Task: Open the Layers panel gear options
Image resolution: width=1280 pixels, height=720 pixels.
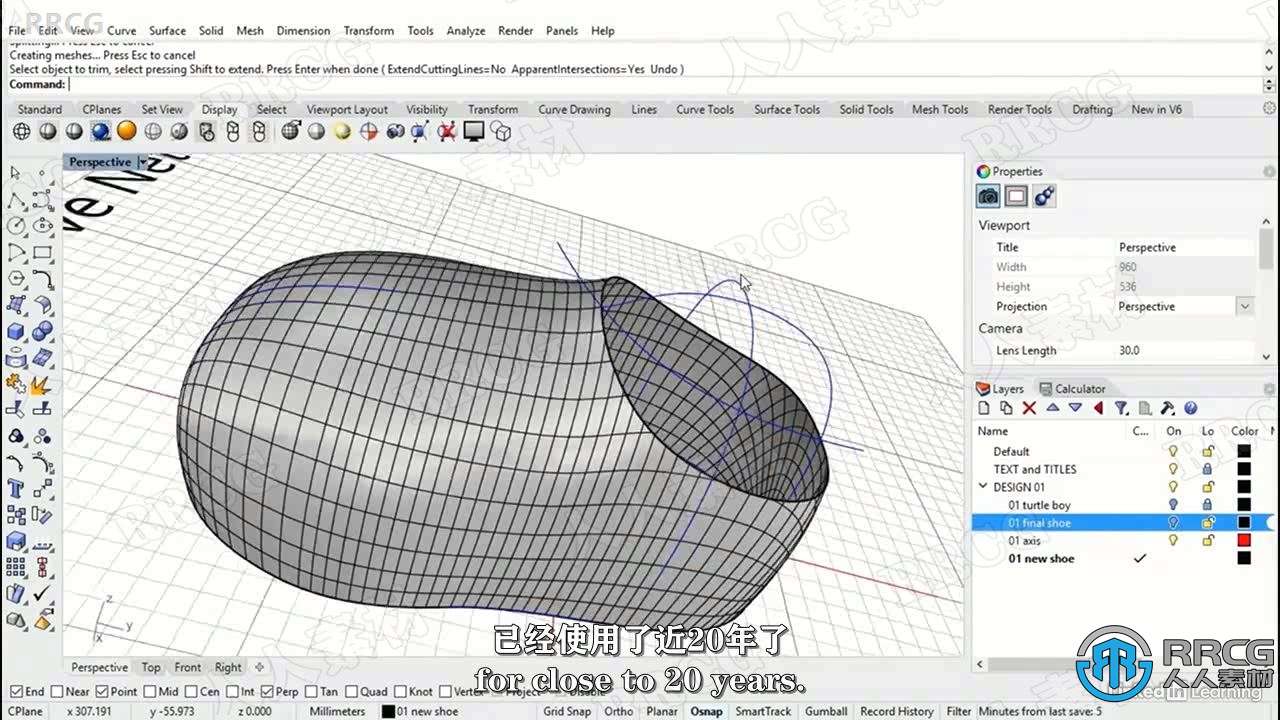Action: (x=1269, y=389)
